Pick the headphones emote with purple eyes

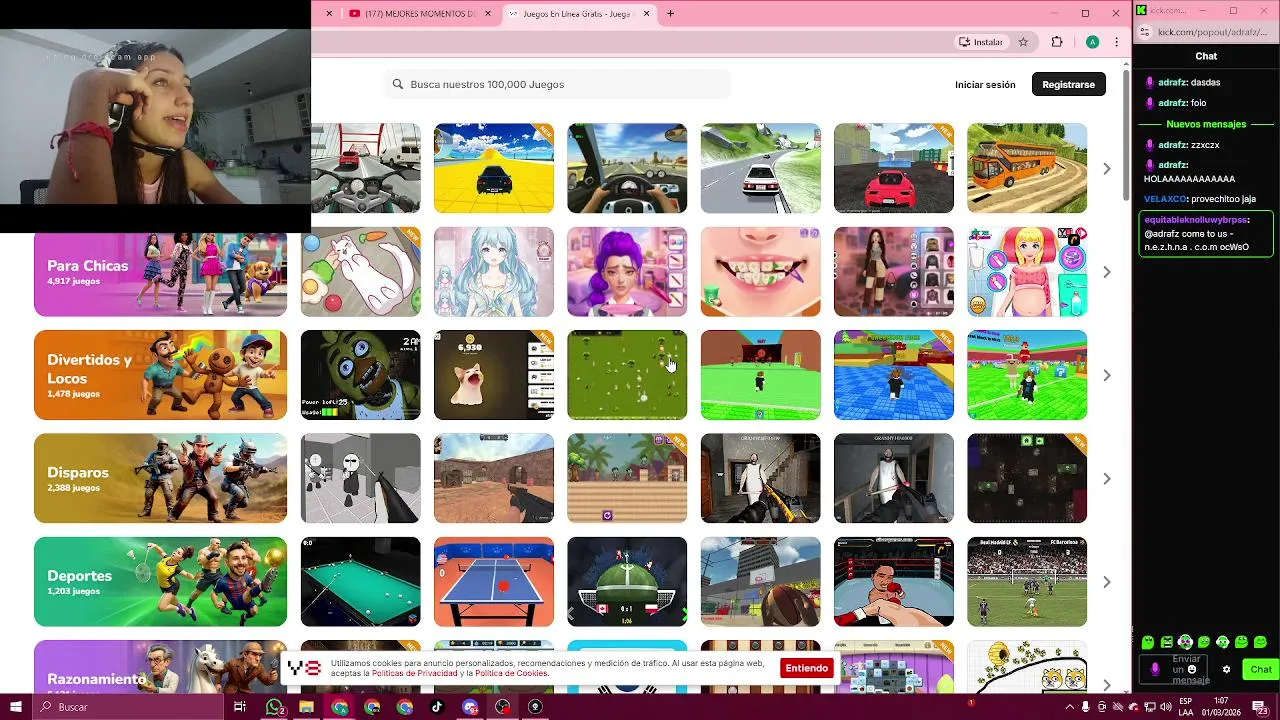pos(1185,642)
